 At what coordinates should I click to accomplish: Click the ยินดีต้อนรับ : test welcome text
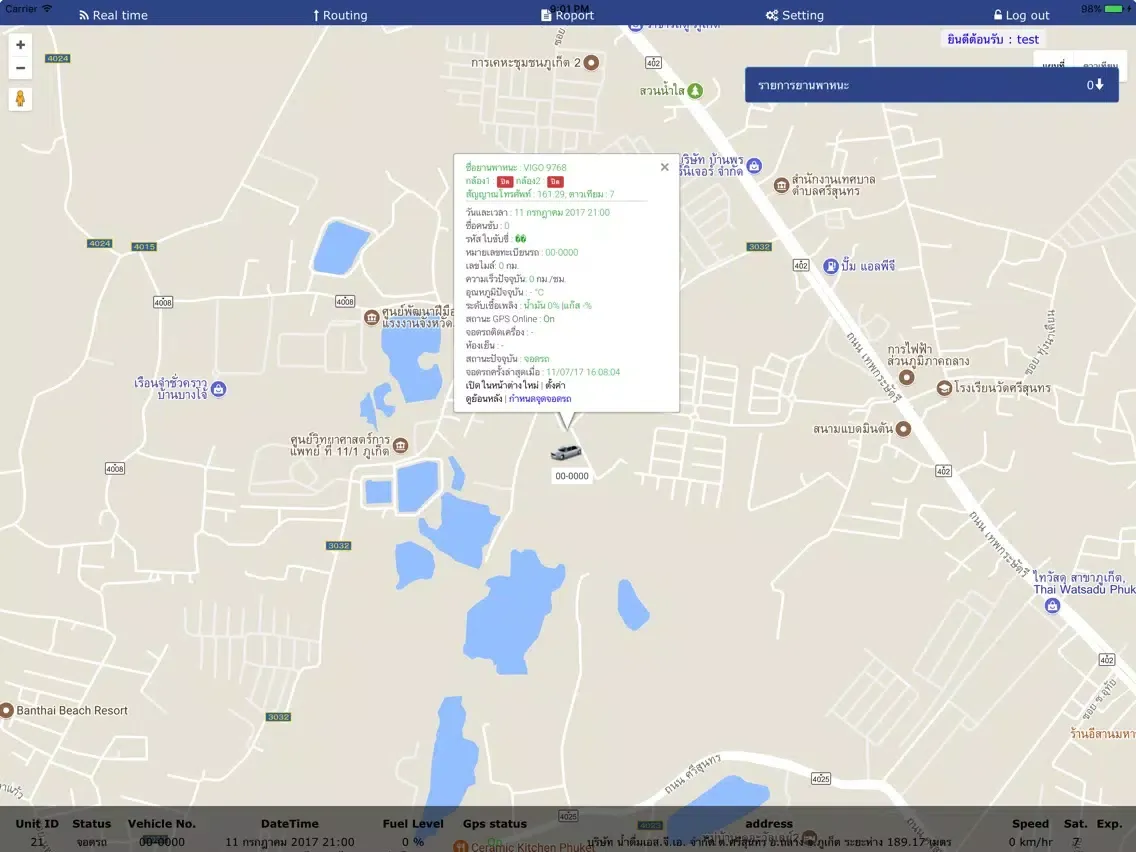click(x=993, y=39)
